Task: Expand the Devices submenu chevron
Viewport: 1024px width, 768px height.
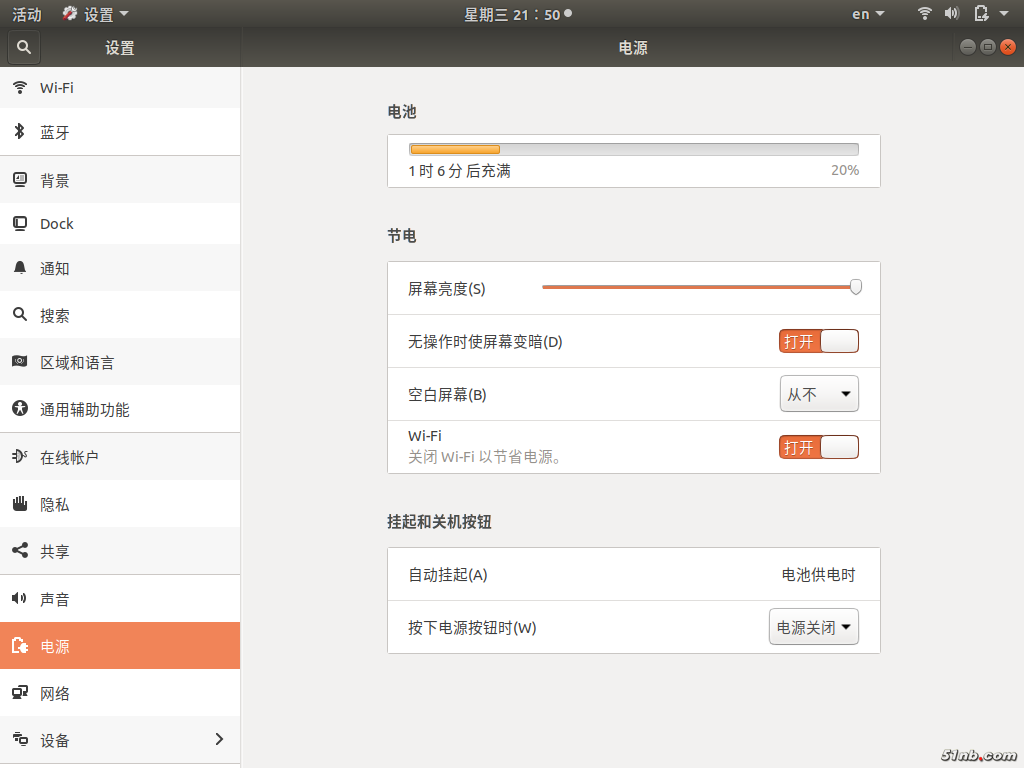Action: pos(219,740)
